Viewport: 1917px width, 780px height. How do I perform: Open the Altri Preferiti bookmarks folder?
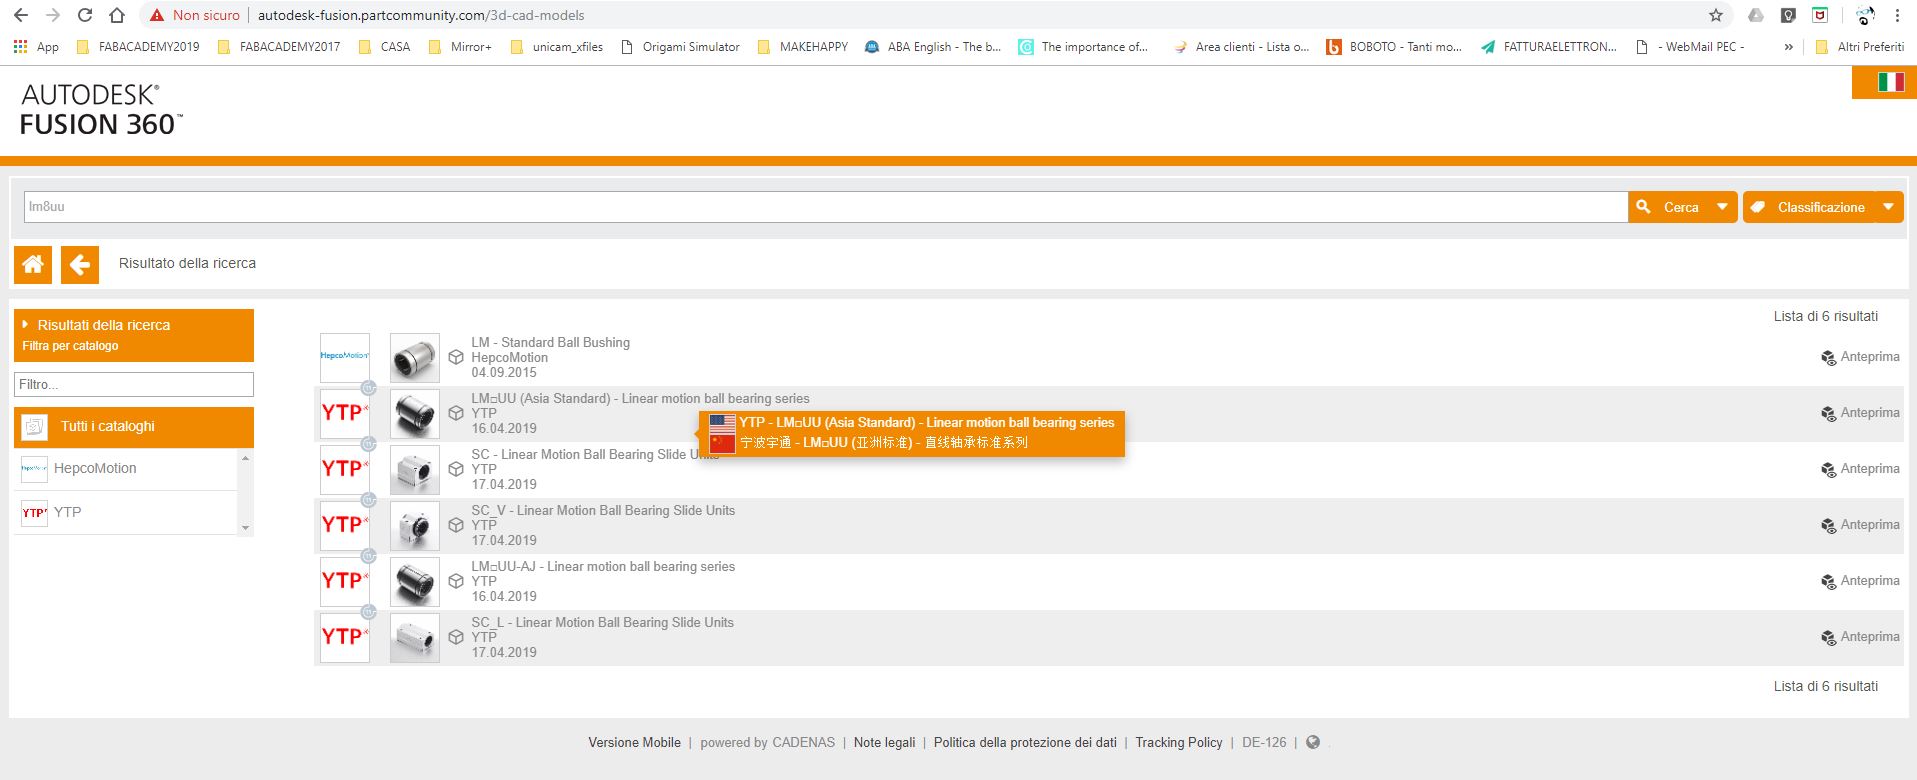[x=1860, y=47]
